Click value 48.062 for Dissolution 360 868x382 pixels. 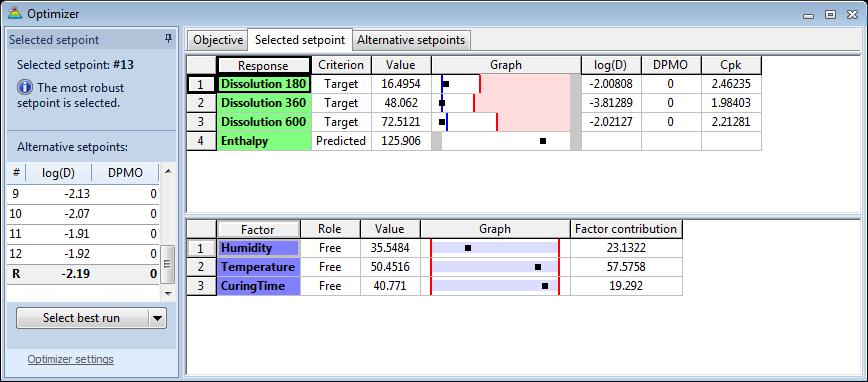401,103
